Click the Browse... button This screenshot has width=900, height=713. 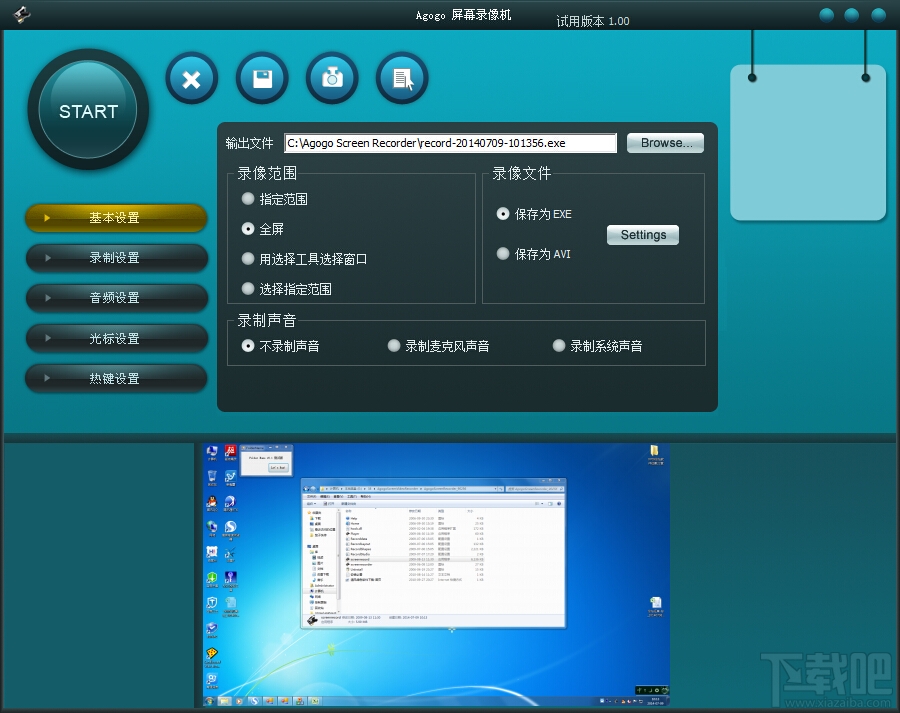point(665,143)
